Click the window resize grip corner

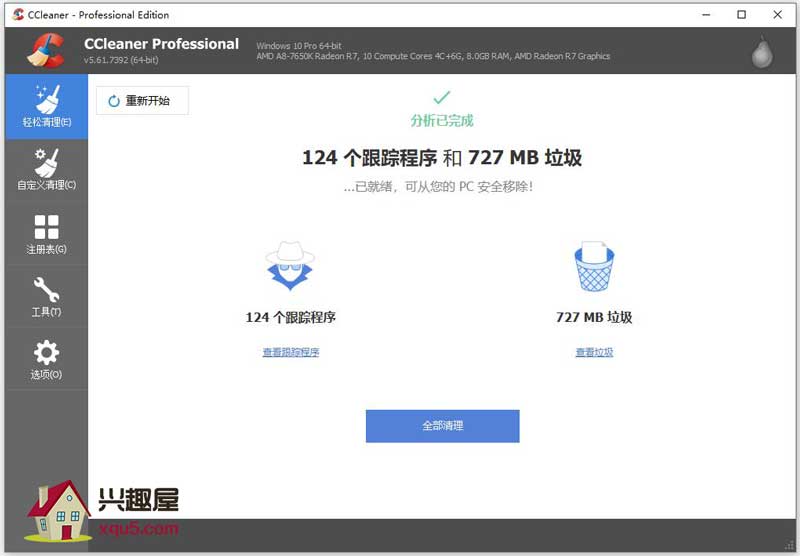[x=789, y=545]
